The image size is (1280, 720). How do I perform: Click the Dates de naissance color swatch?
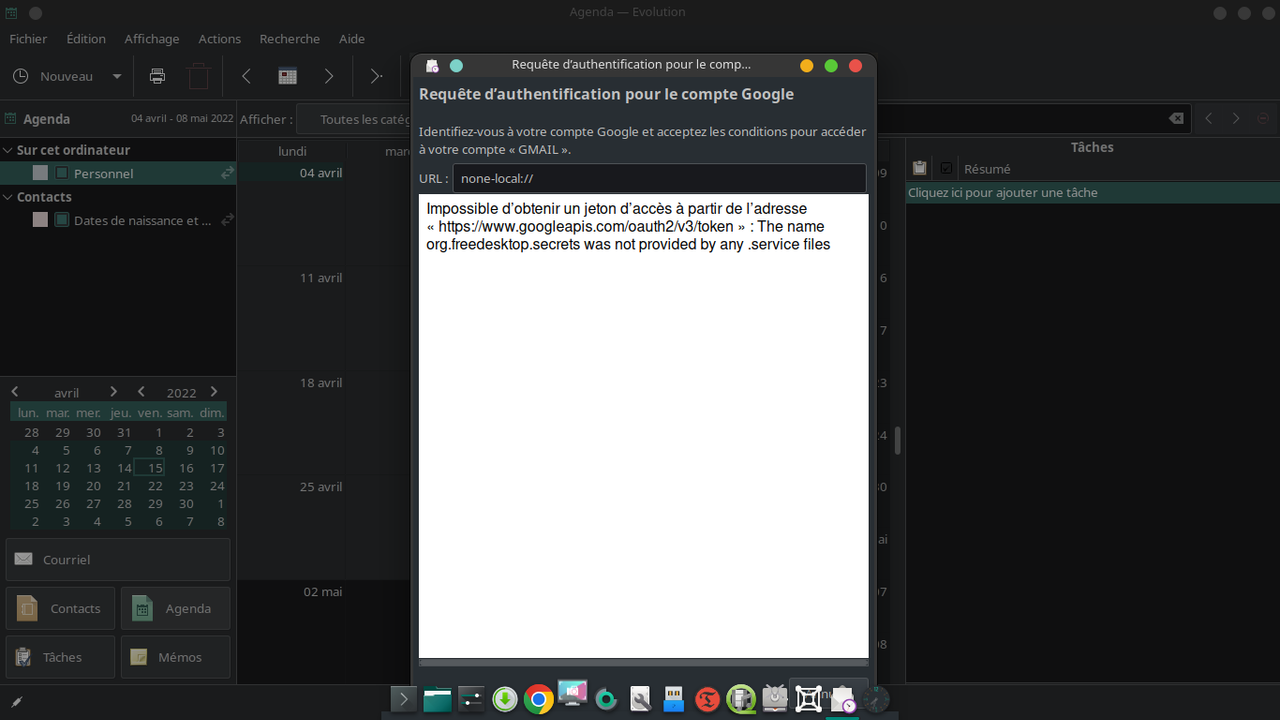click(x=40, y=220)
